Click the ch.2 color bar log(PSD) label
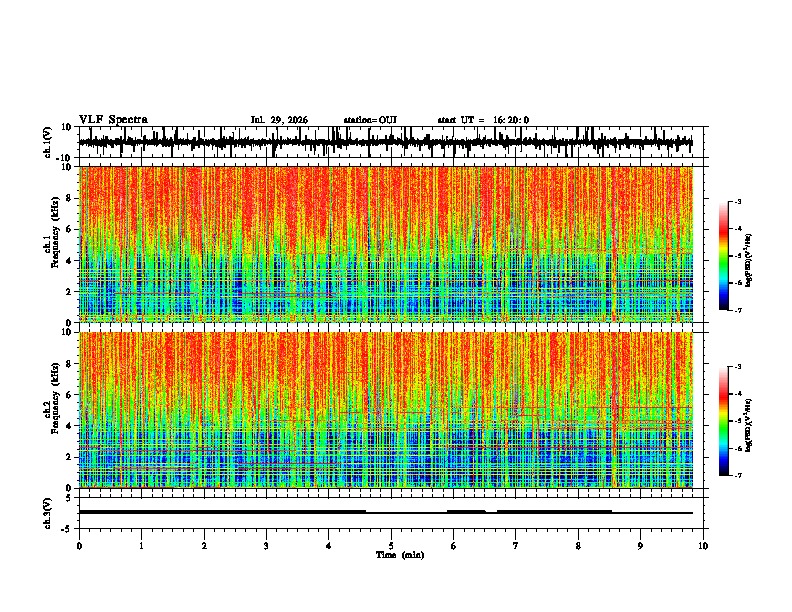 [749, 426]
